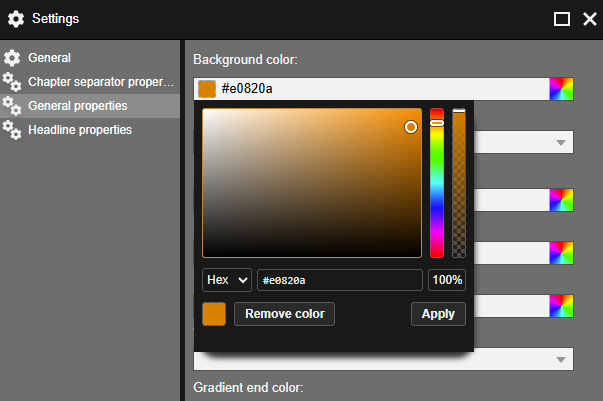The height and width of the screenshot is (401, 603).
Task: Select General properties in the sidebar
Action: pos(90,106)
